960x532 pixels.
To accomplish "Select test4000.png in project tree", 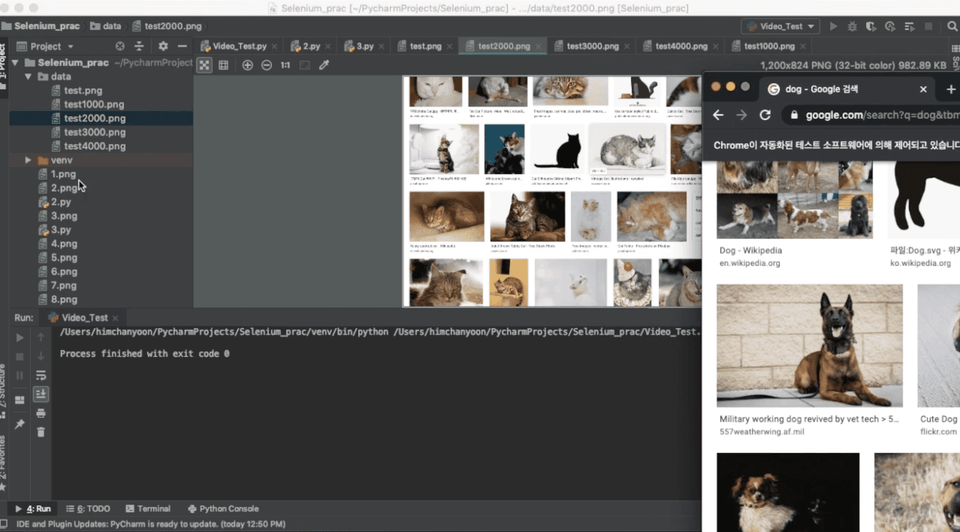I will [94, 146].
